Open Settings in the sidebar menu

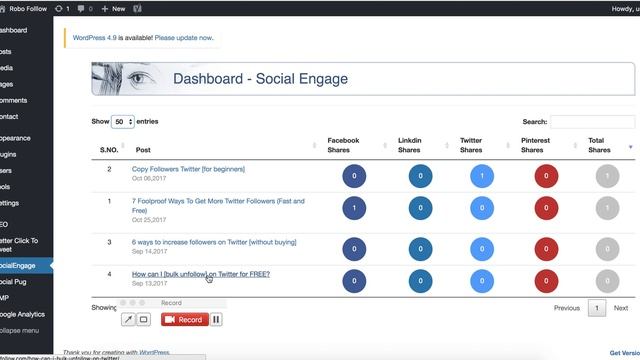(9, 203)
